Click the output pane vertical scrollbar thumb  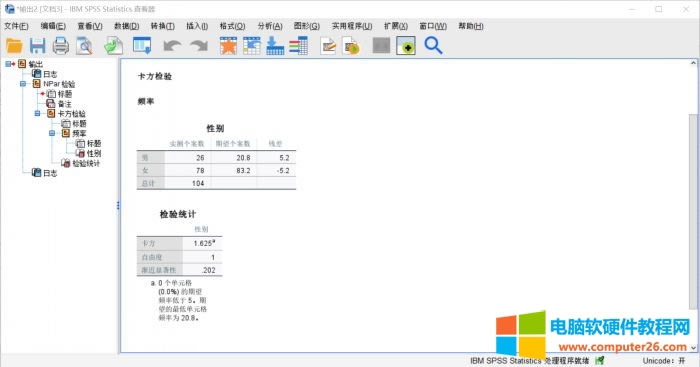(x=693, y=211)
